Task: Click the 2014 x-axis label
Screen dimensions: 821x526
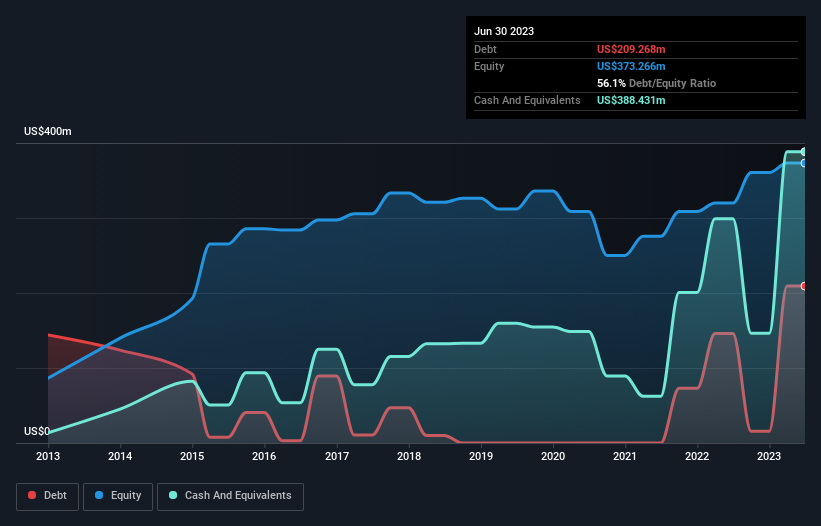Action: (x=120, y=456)
